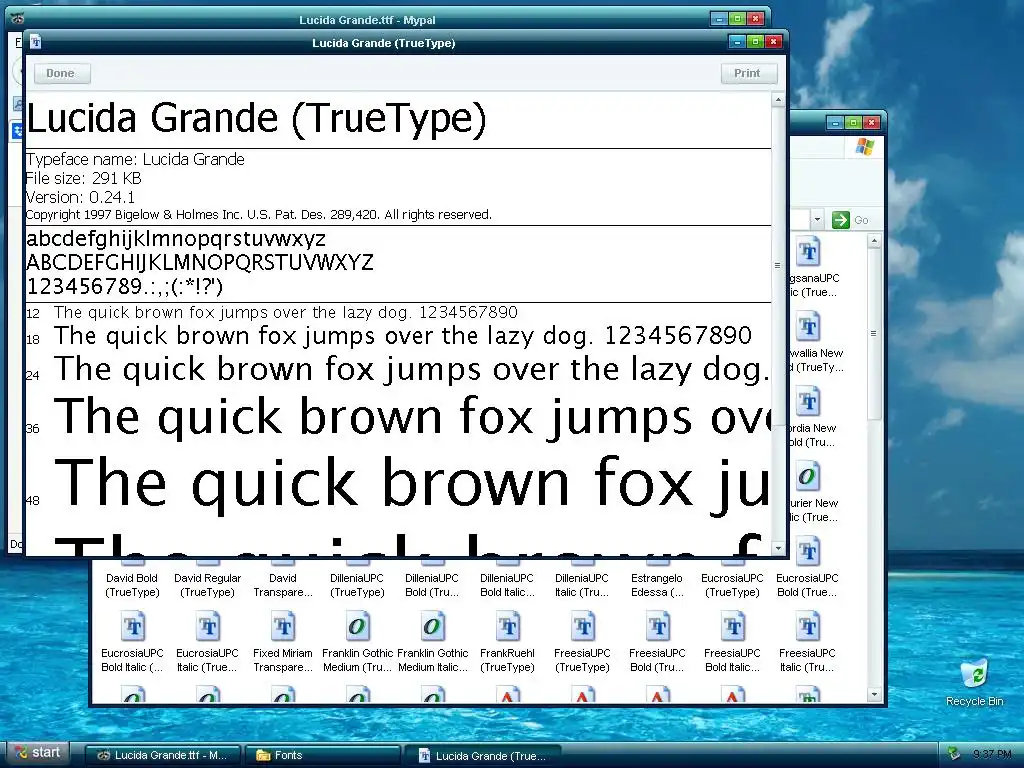This screenshot has width=1024, height=768.
Task: Open the Recycle Bin desktop icon
Action: pyautogui.click(x=974, y=683)
